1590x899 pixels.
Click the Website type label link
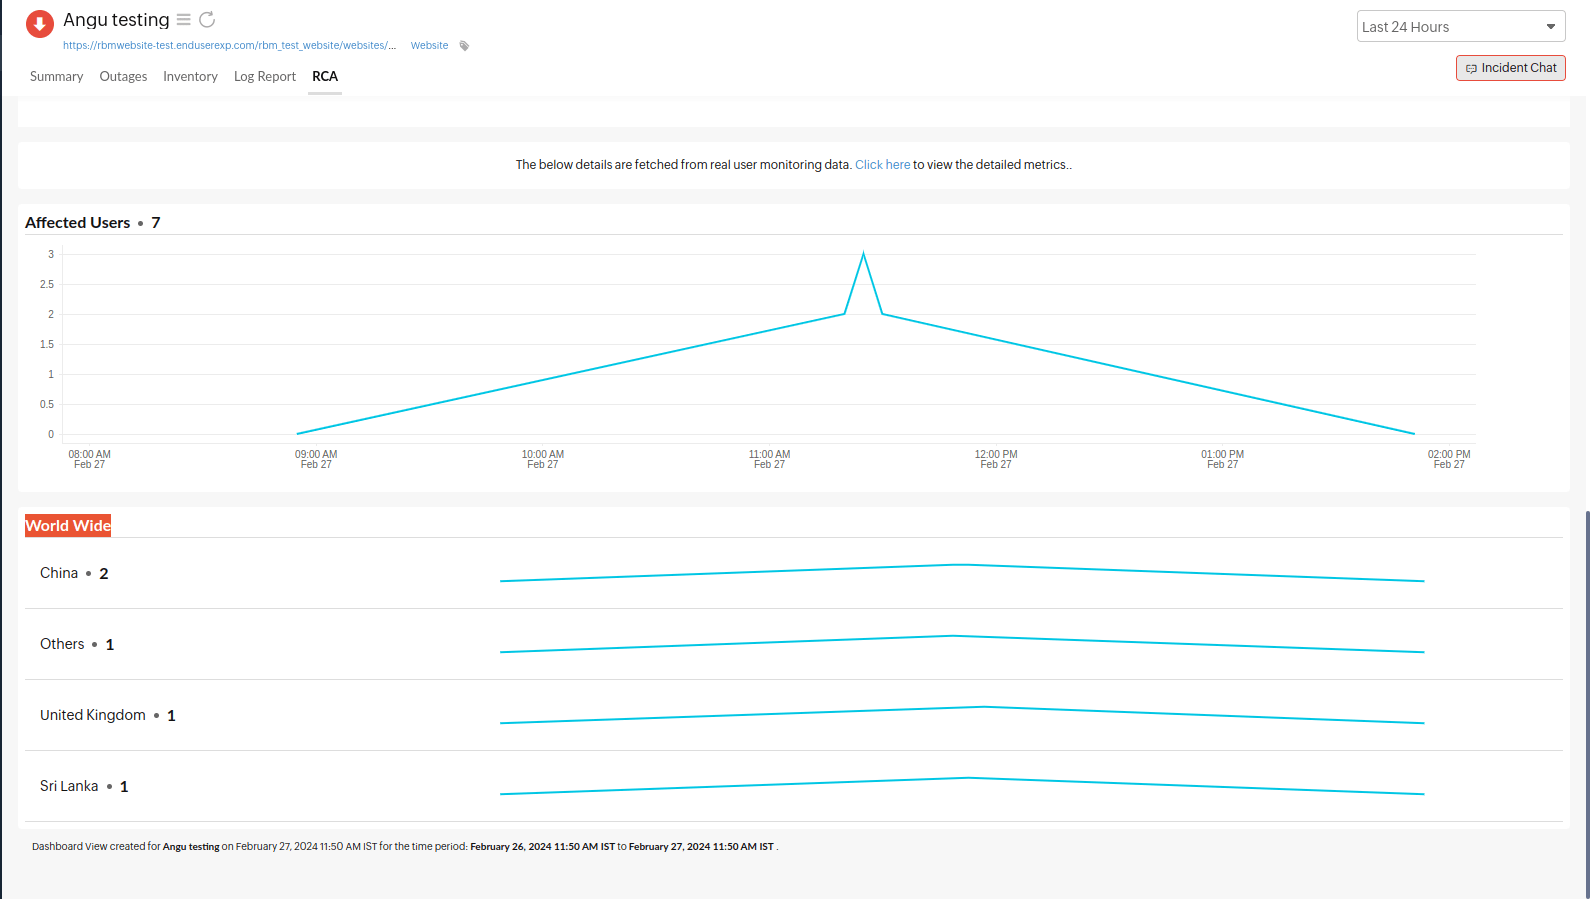point(429,46)
